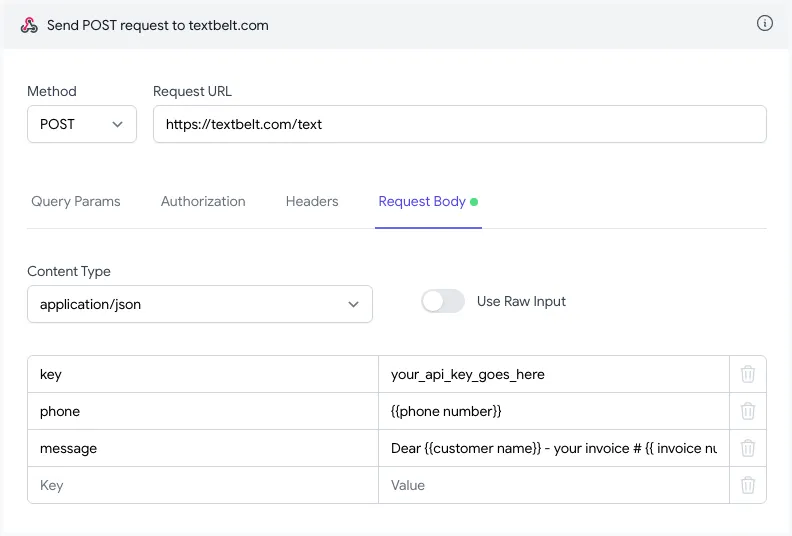792x536 pixels.
Task: Toggle the Use Raw Input switch
Action: (443, 301)
